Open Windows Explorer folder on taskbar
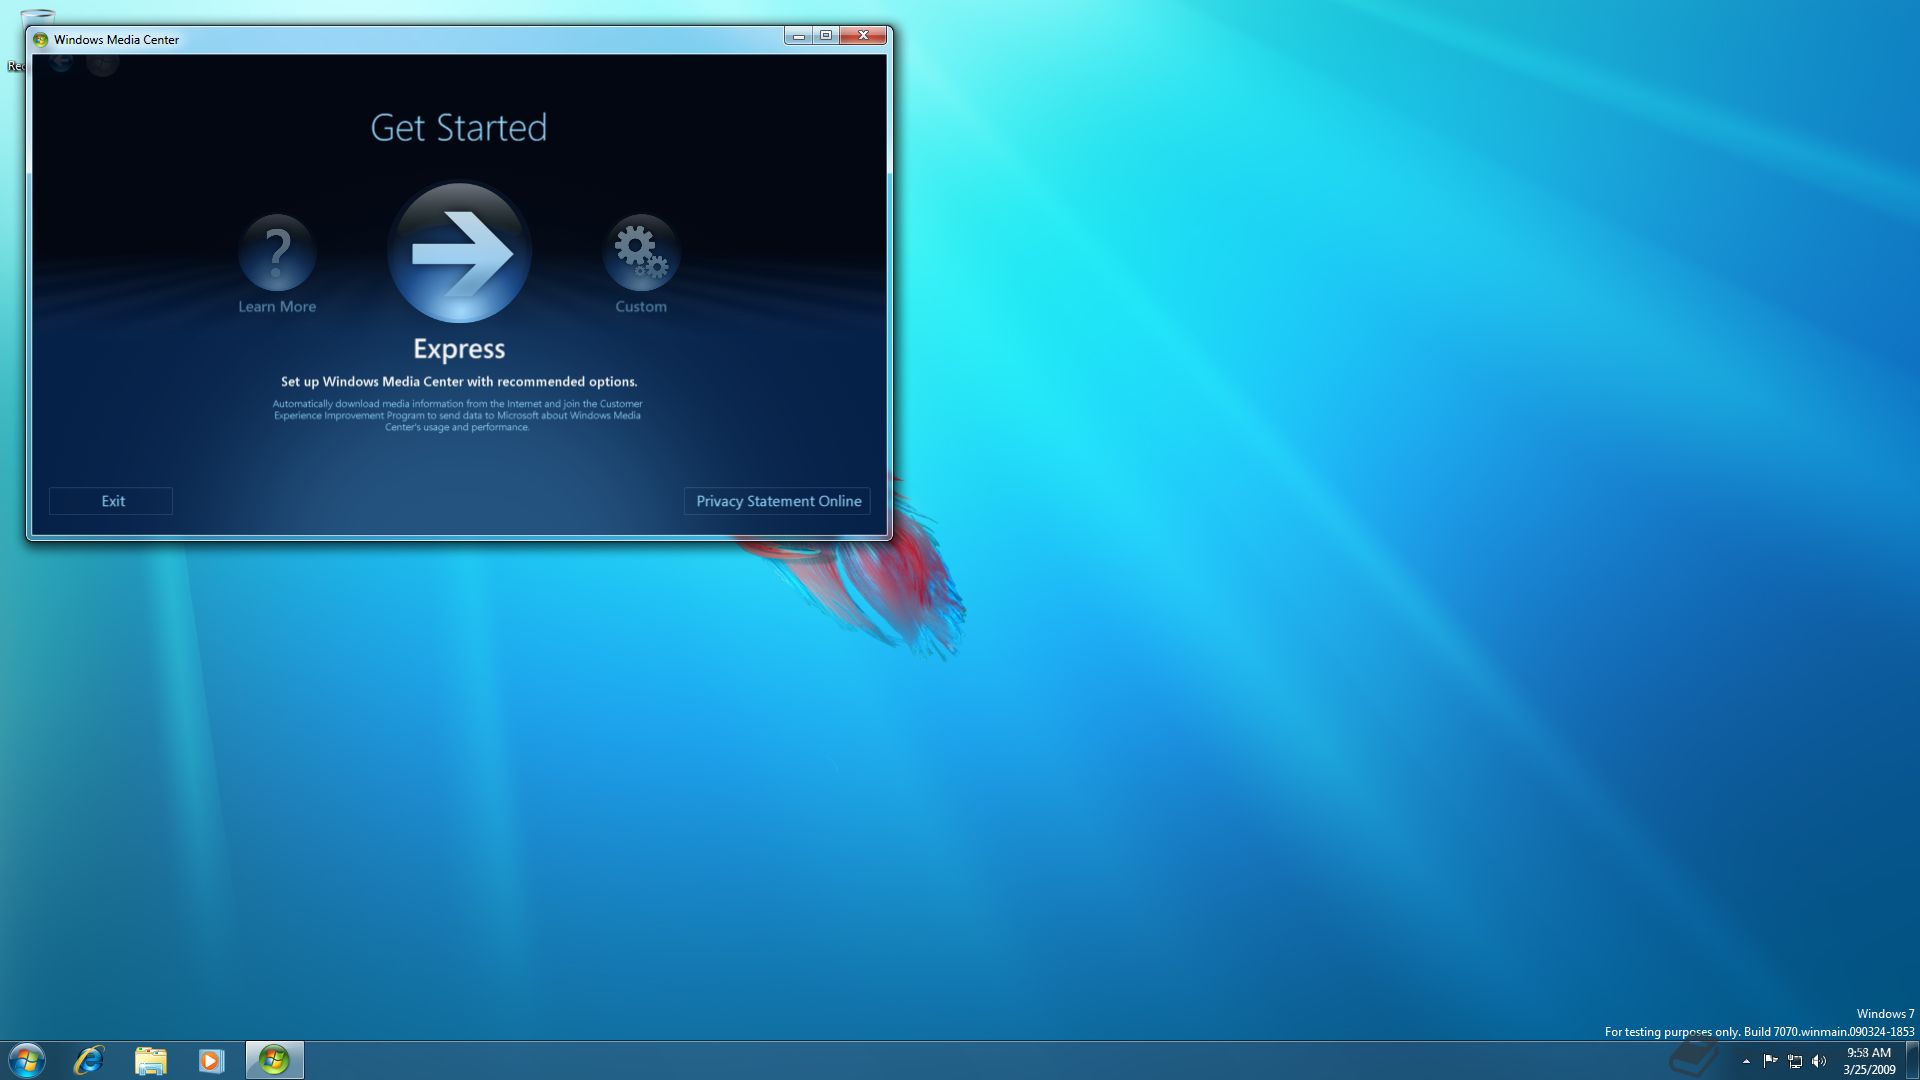The width and height of the screenshot is (1920, 1080). click(150, 1060)
